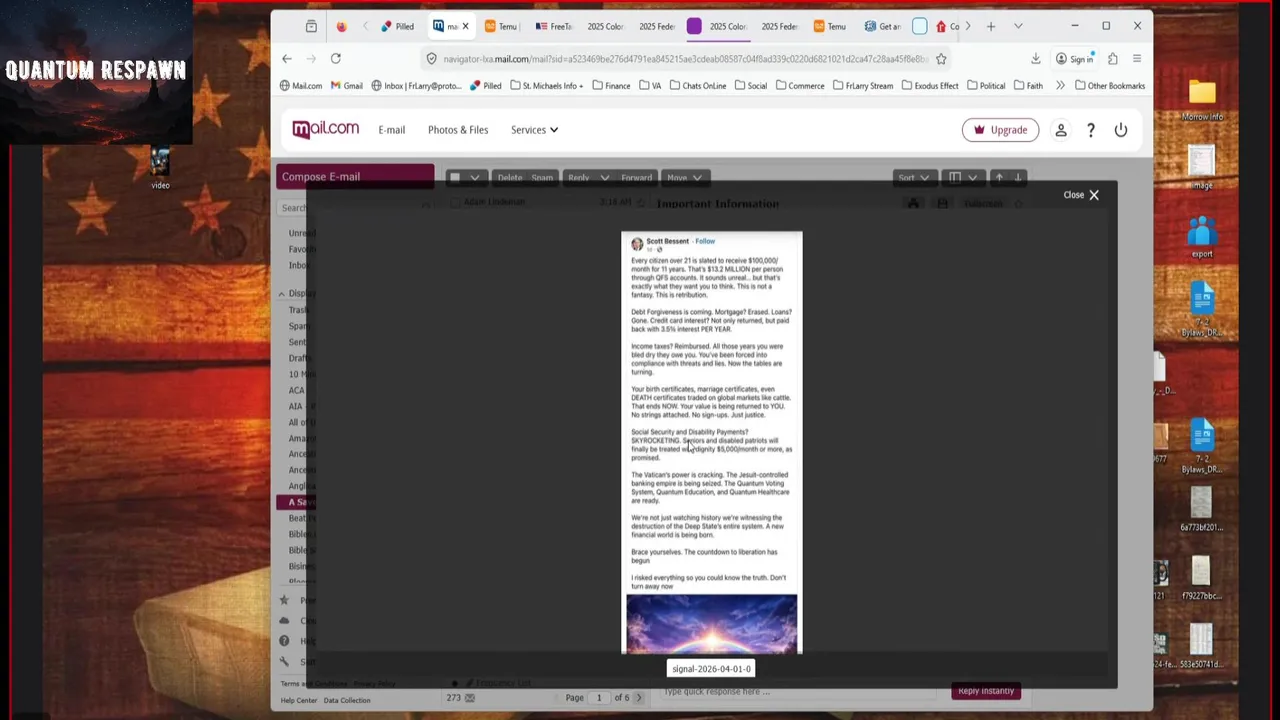Screen dimensions: 1280x720
Task: Switch to the first Temu browser tab
Action: [x=501, y=26]
